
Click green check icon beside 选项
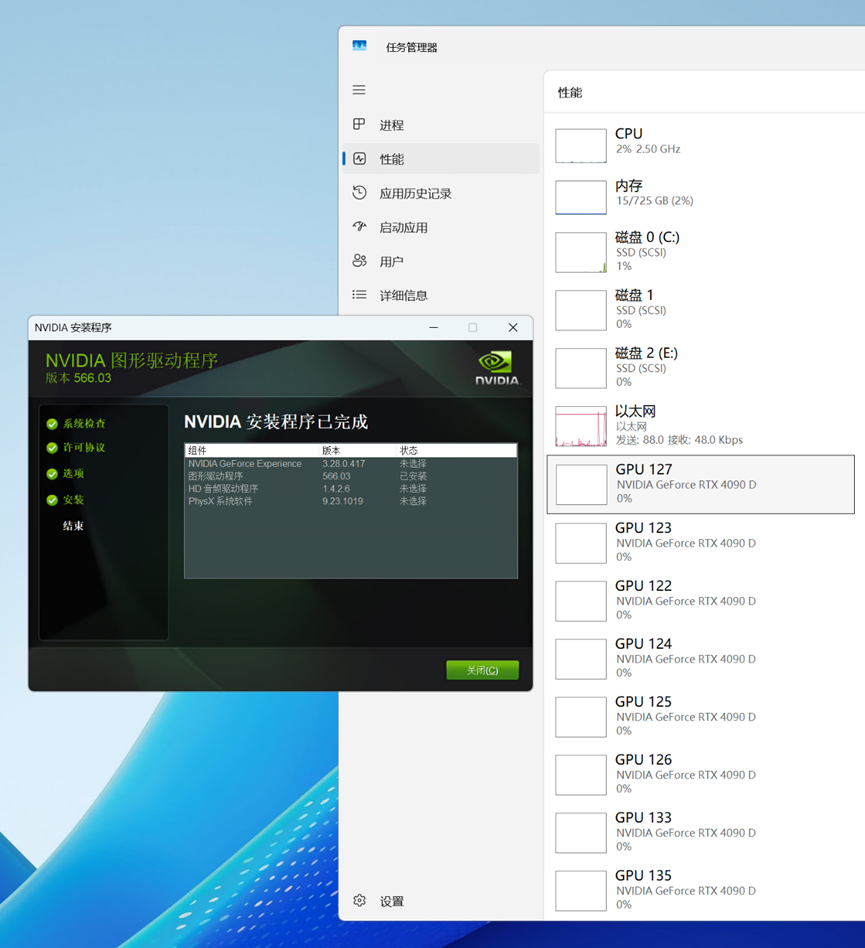pos(52,474)
